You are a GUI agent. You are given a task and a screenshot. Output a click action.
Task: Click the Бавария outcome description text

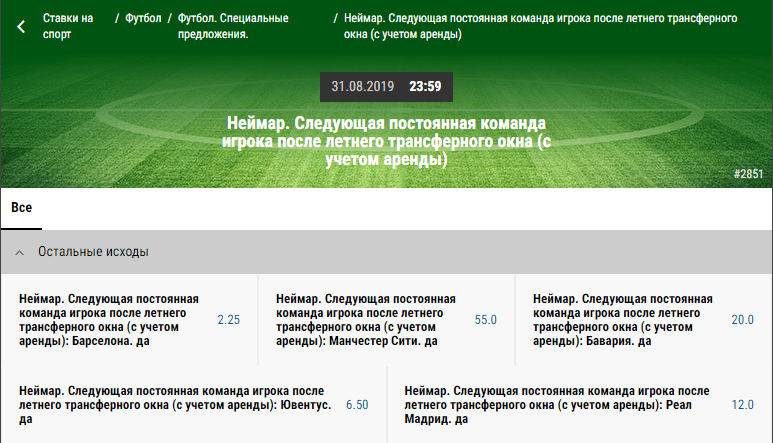pos(623,320)
